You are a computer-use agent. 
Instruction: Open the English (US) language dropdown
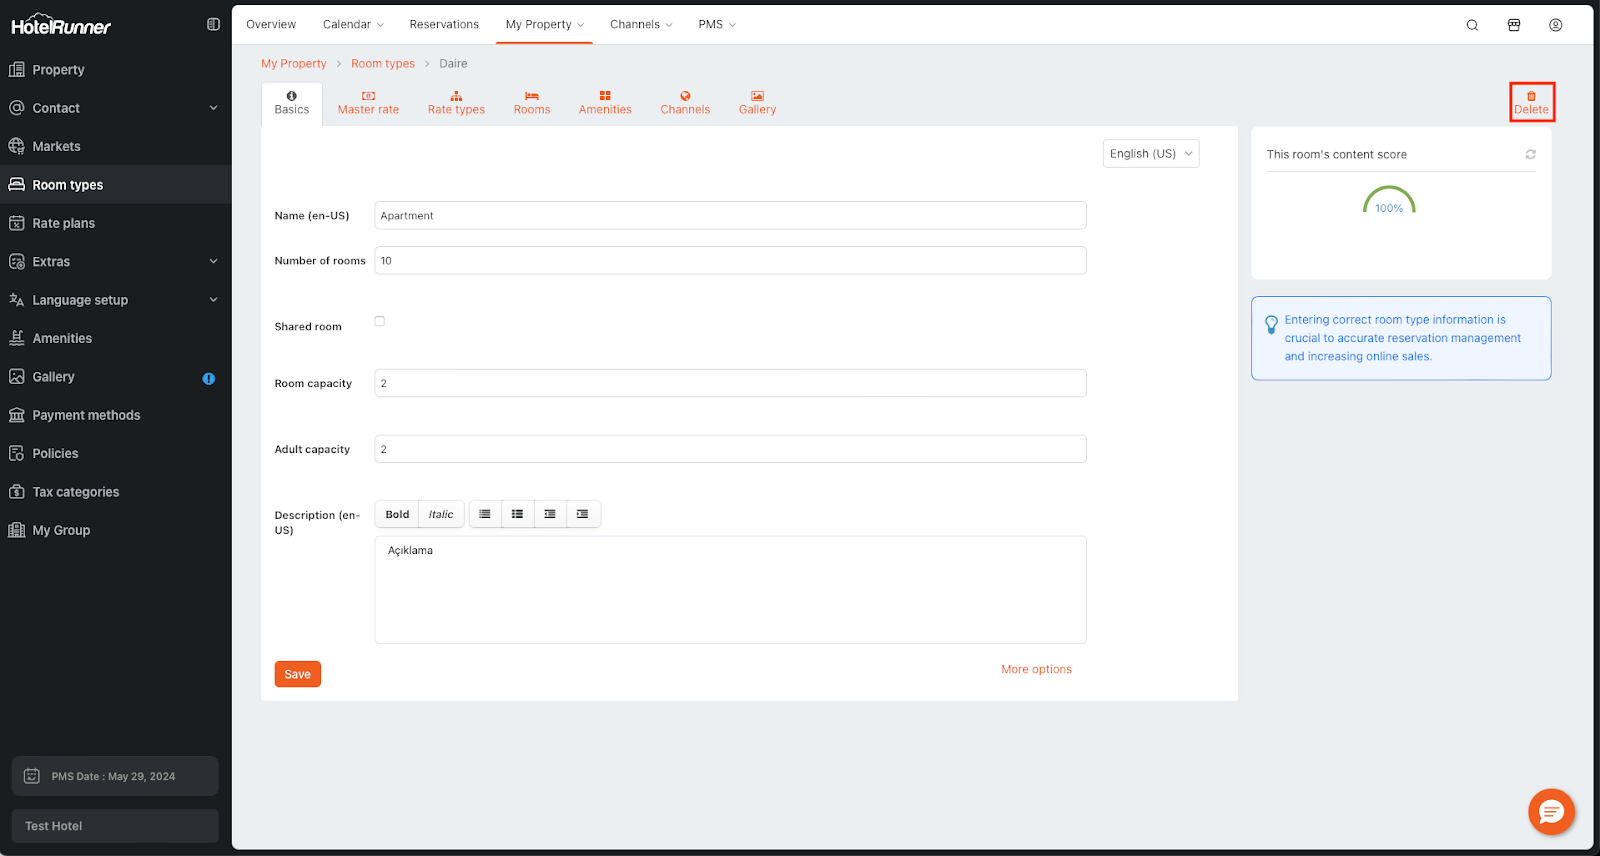coord(1150,154)
